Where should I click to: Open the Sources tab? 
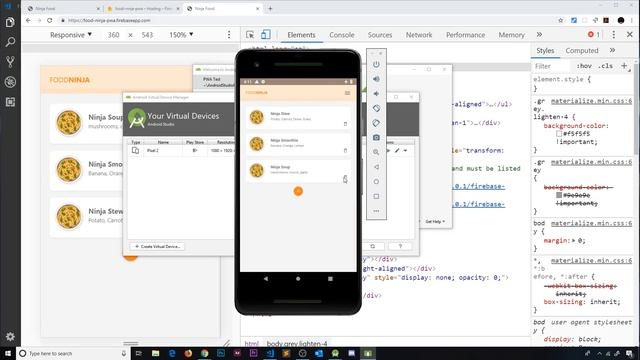pos(380,35)
